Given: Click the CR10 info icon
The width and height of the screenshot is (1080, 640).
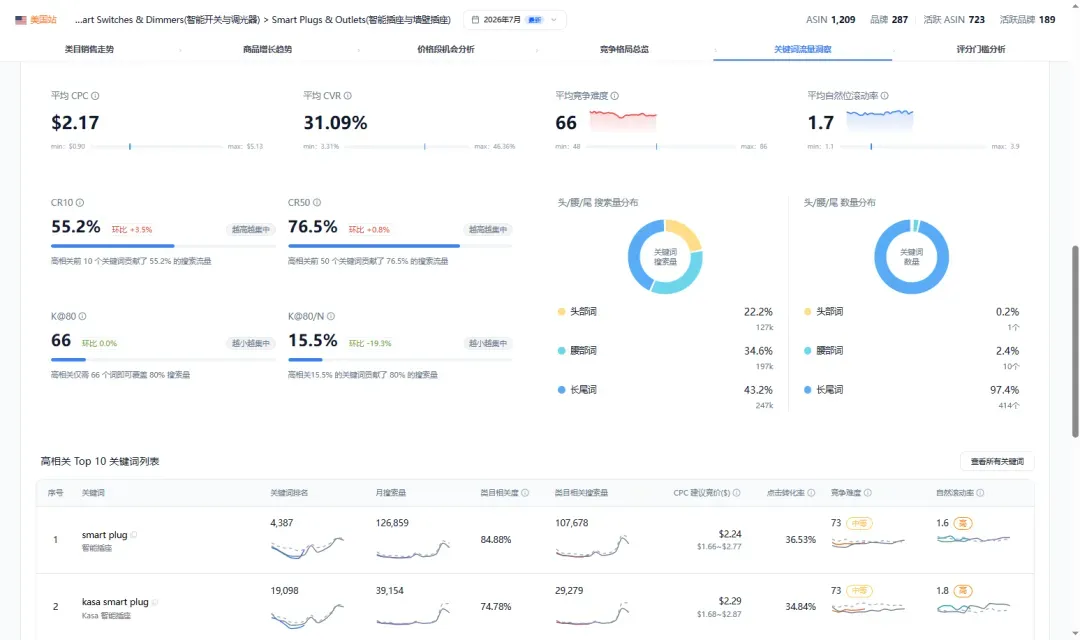Looking at the screenshot, I should pyautogui.click(x=80, y=203).
